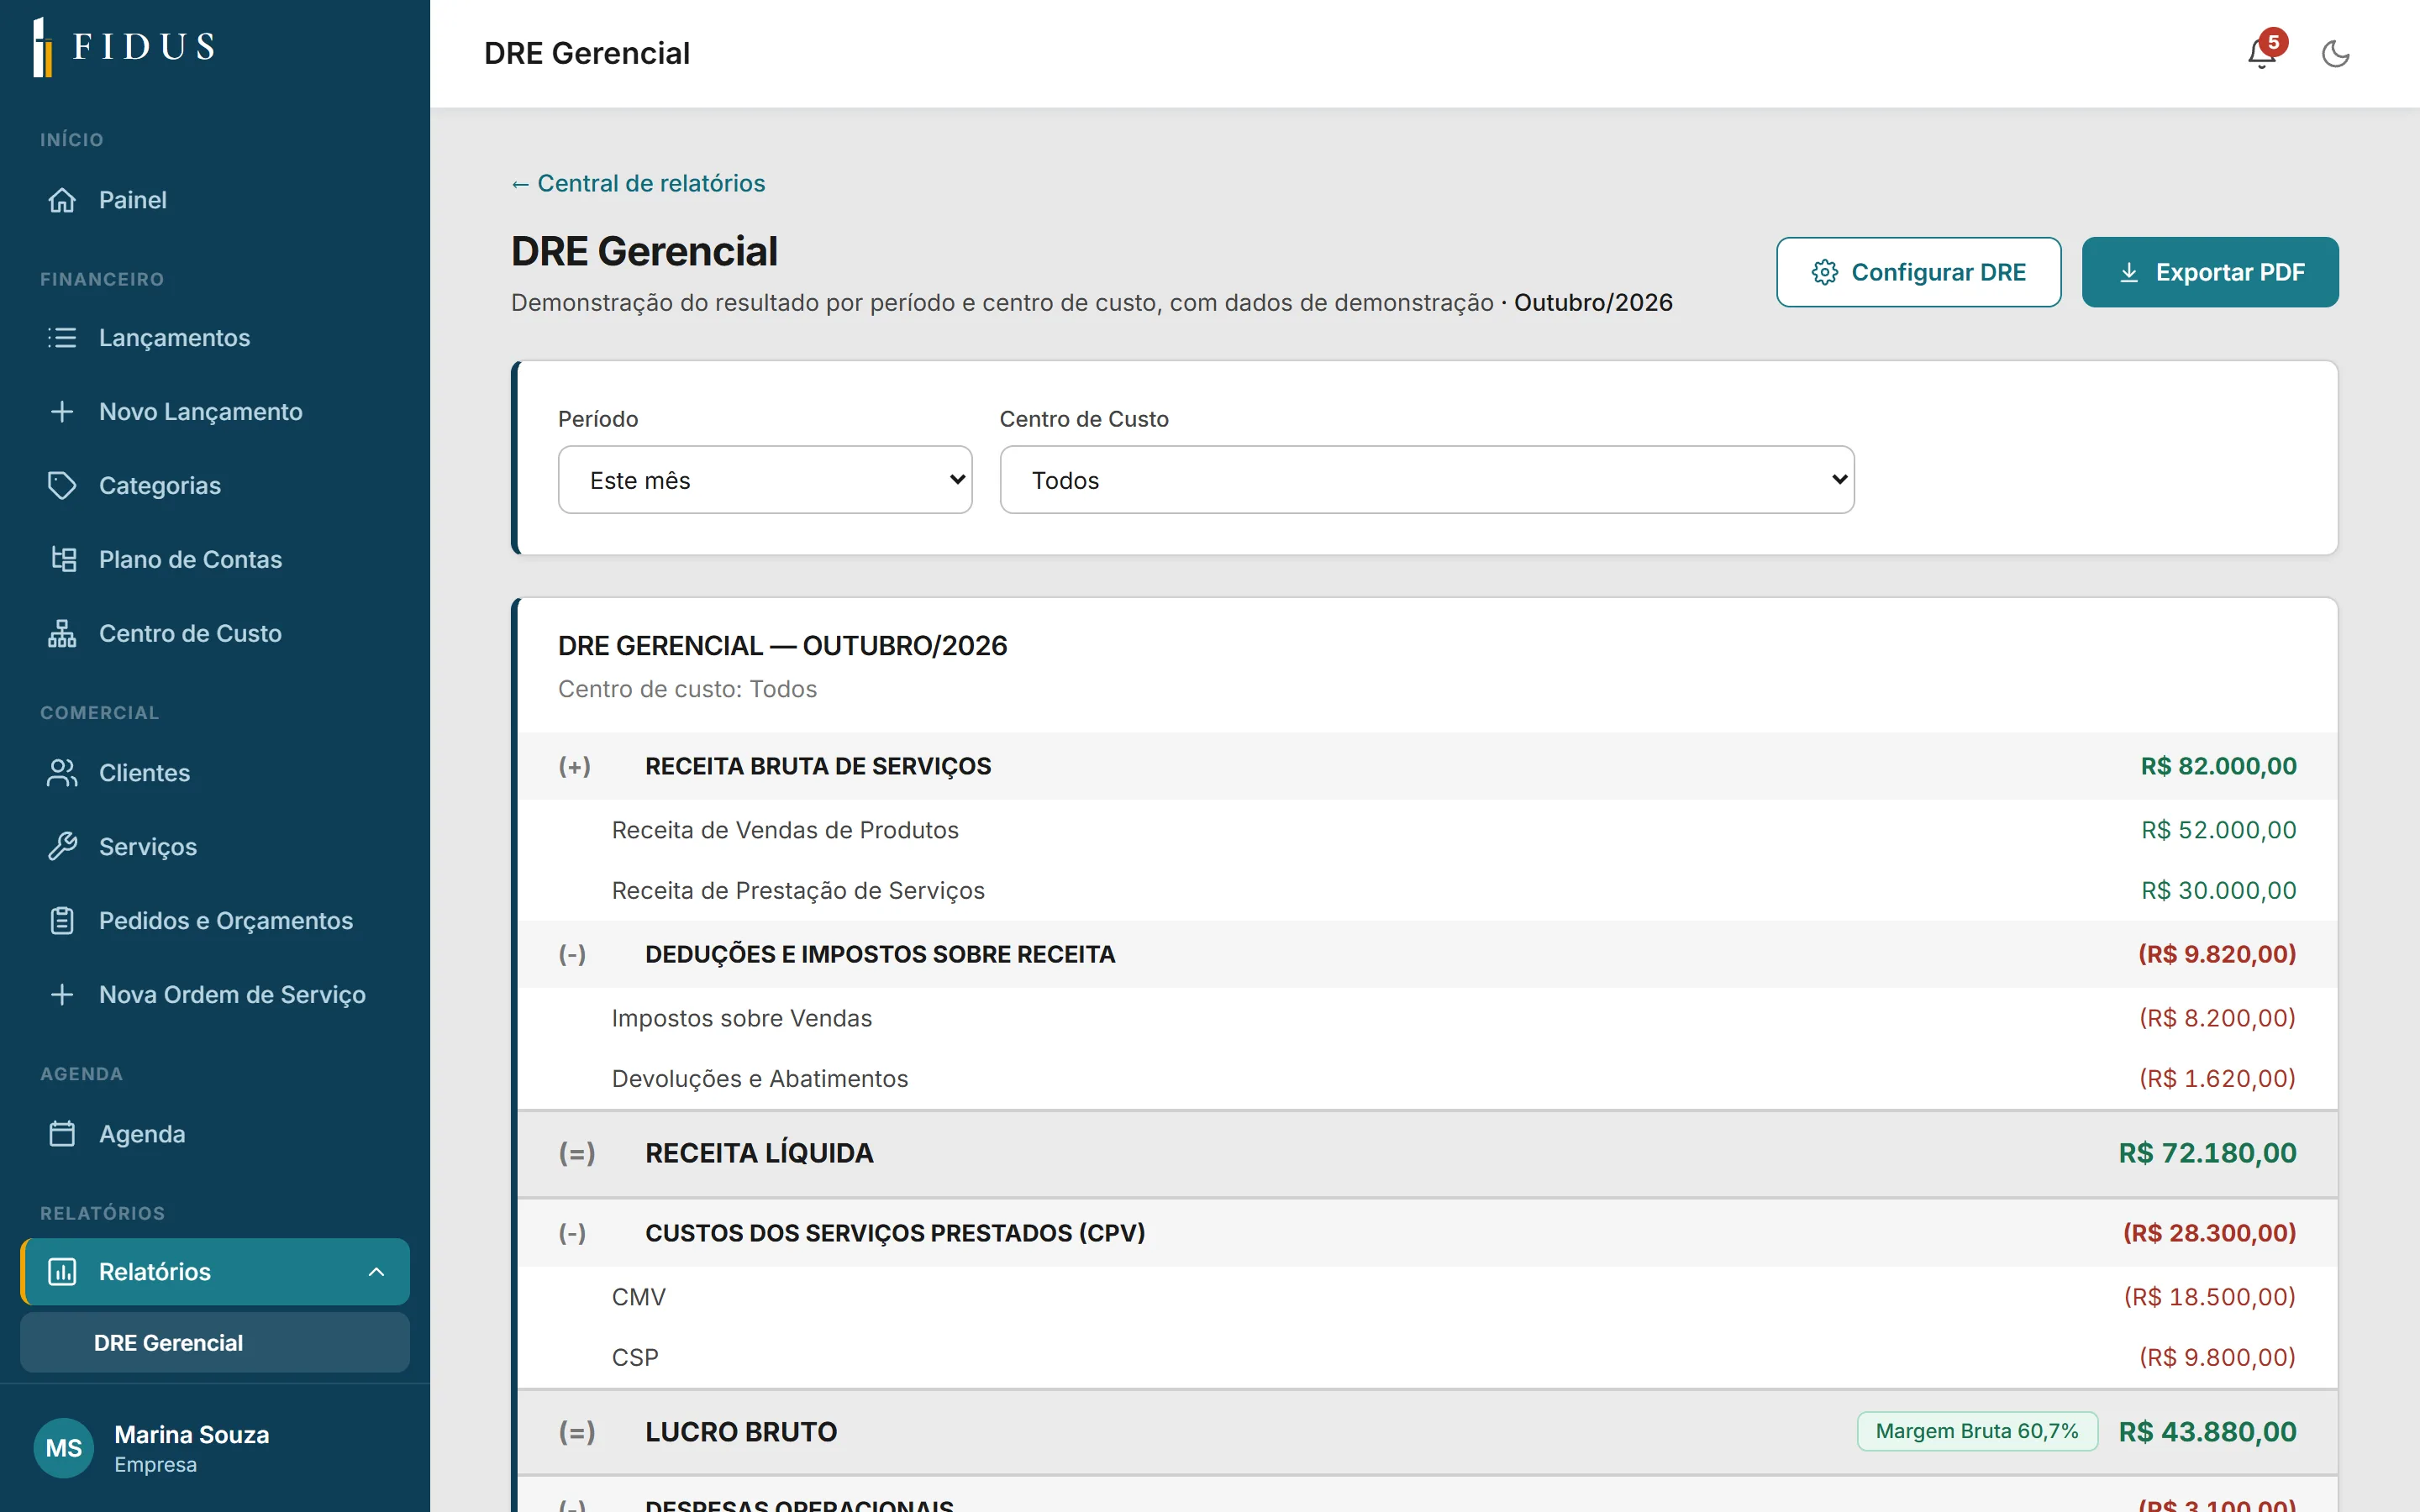Select Centro de Custo hierarchy icon
2420x1512 pixels.
[62, 633]
